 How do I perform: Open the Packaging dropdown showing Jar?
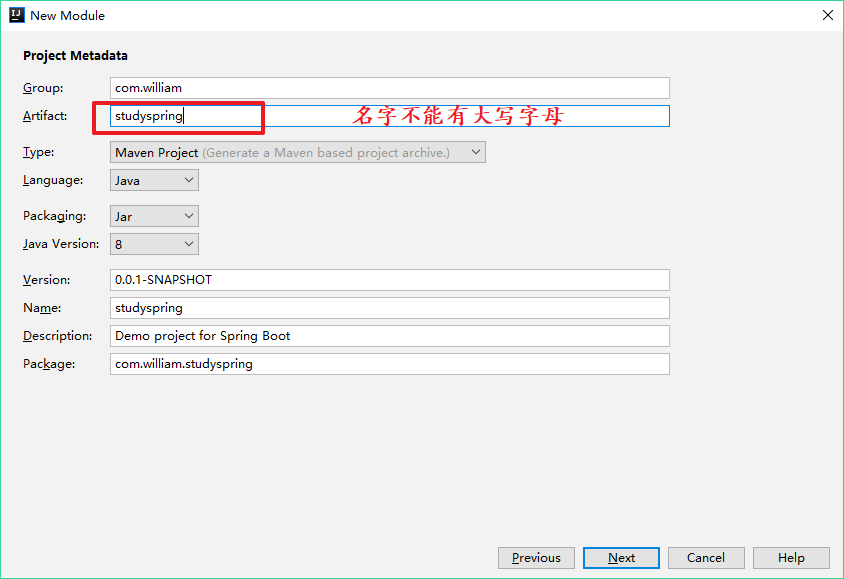pos(154,216)
